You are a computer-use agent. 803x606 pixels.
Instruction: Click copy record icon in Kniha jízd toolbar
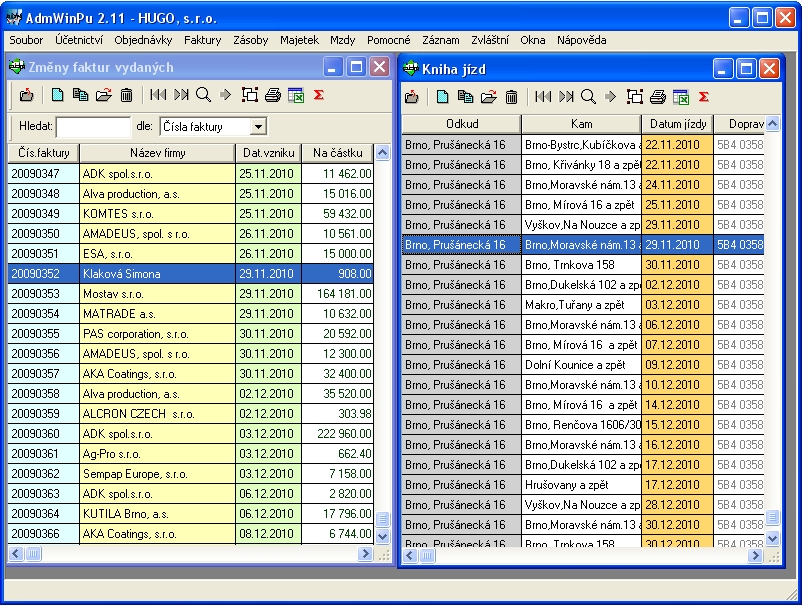pyautogui.click(x=465, y=97)
